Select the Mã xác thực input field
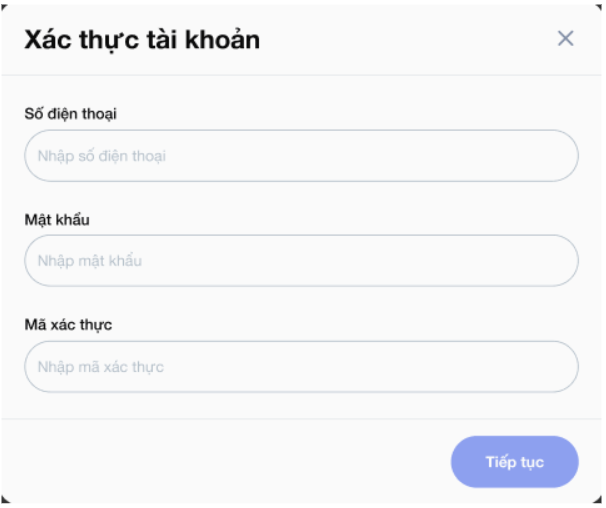The width and height of the screenshot is (606, 508). click(301, 367)
